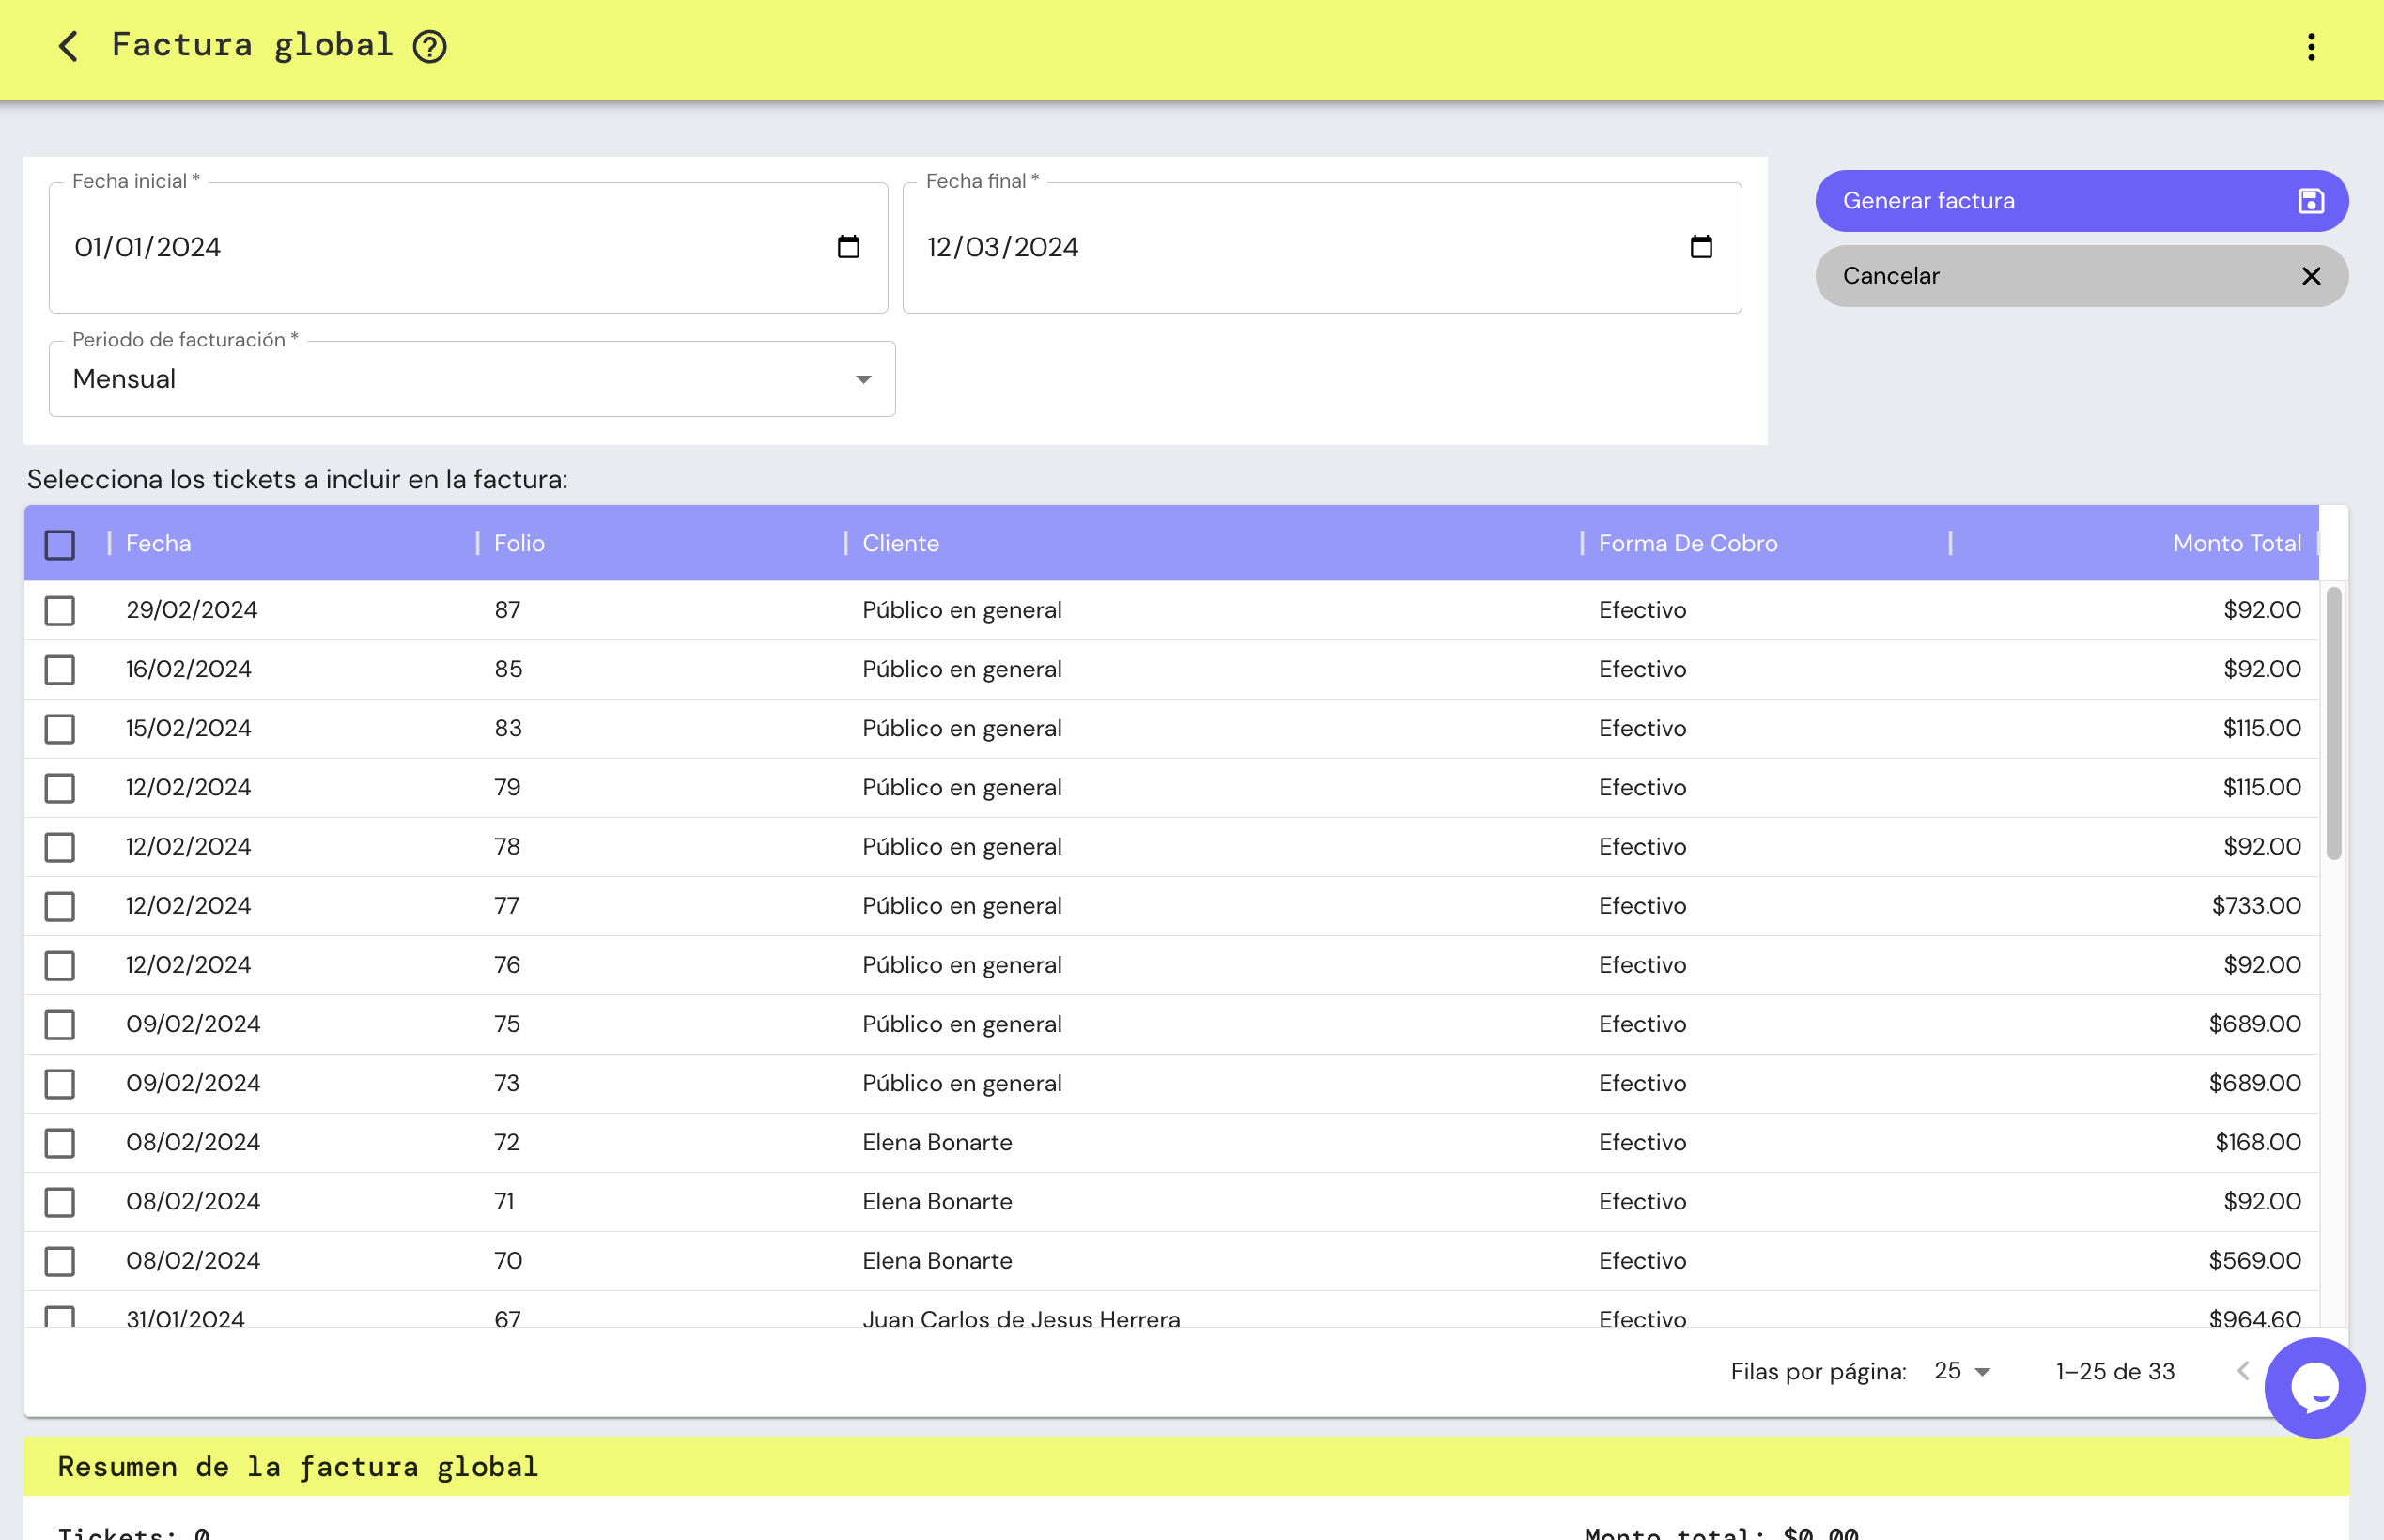Click the previous page chevron in pagination
Screen dimensions: 2384x1540
click(2245, 1371)
